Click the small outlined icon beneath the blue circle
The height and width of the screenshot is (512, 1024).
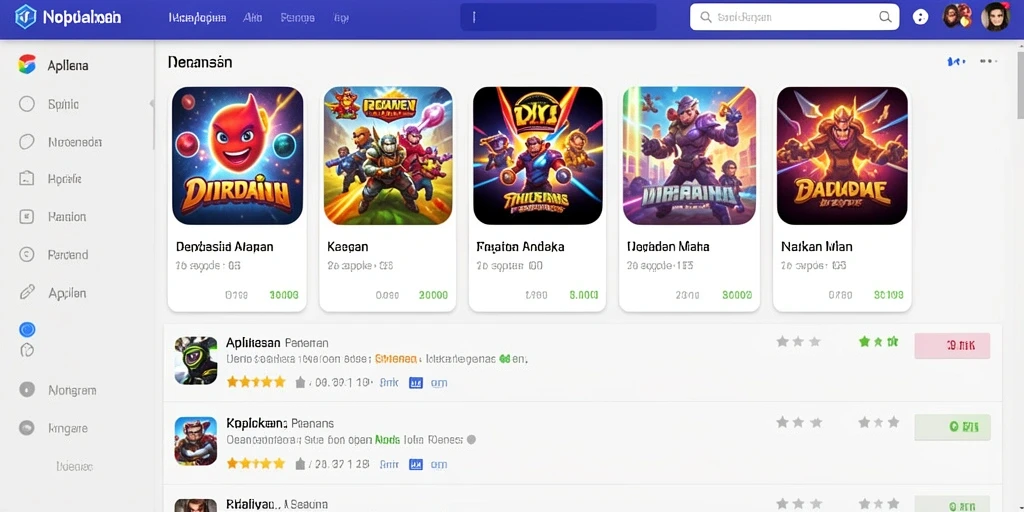[x=27, y=351]
